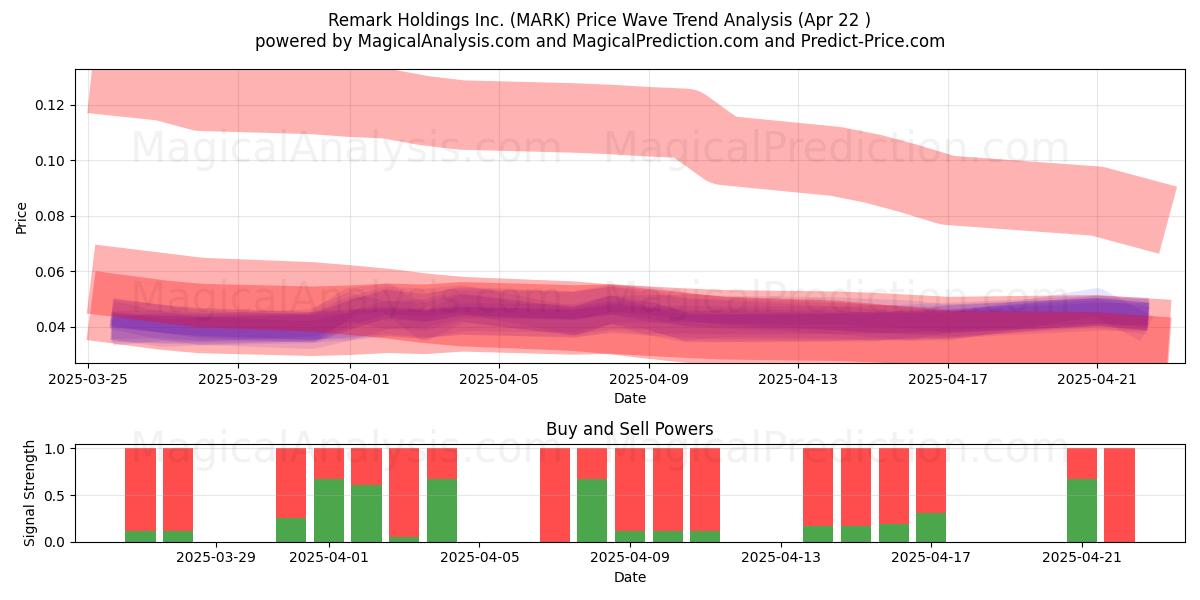This screenshot has width=1200, height=600.
Task: Click the 0.0 signal strength tick
Action: pyautogui.click(x=57, y=542)
